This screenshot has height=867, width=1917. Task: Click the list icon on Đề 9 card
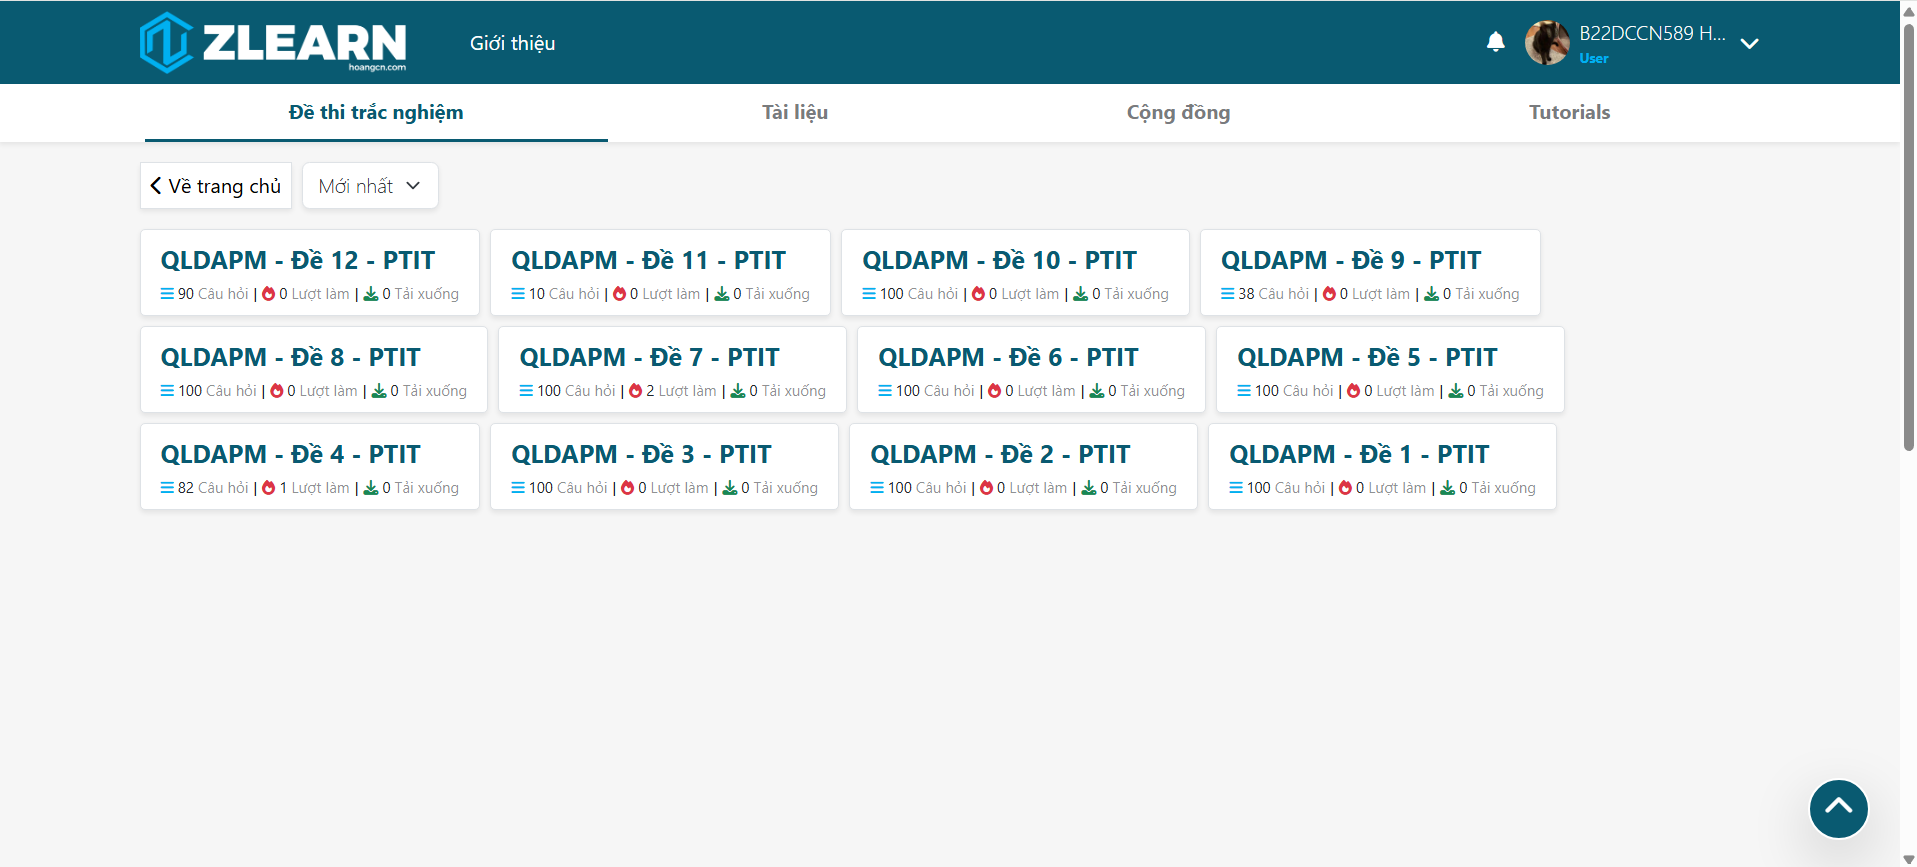pyautogui.click(x=1227, y=294)
